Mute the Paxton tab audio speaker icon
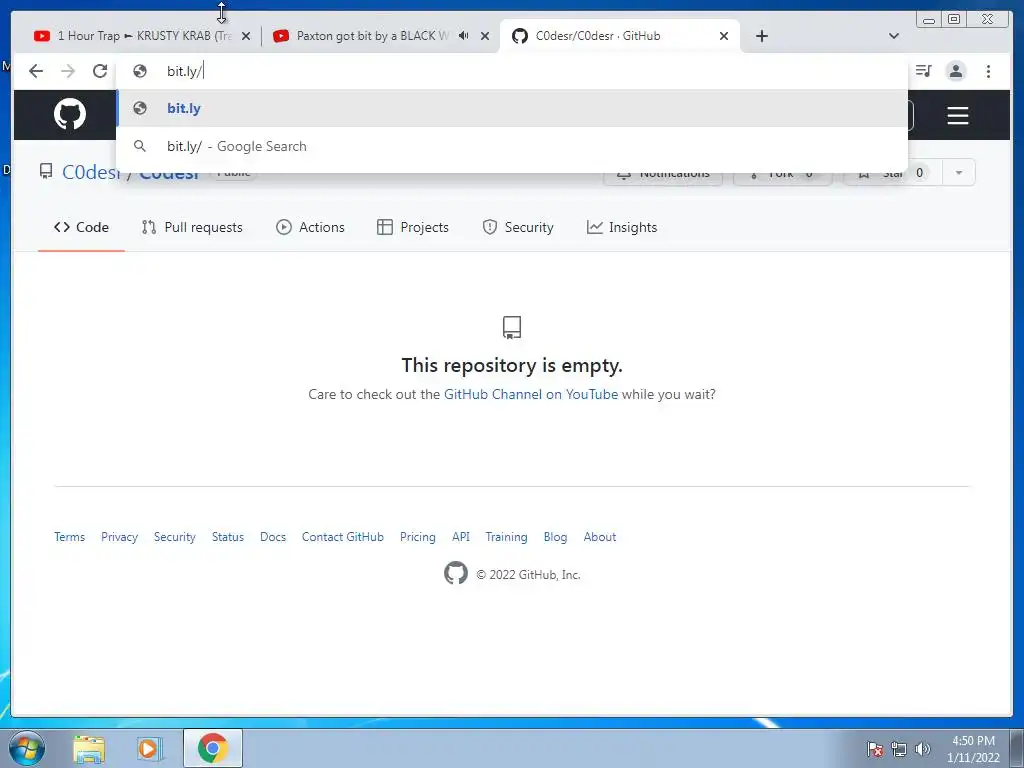 [464, 36]
